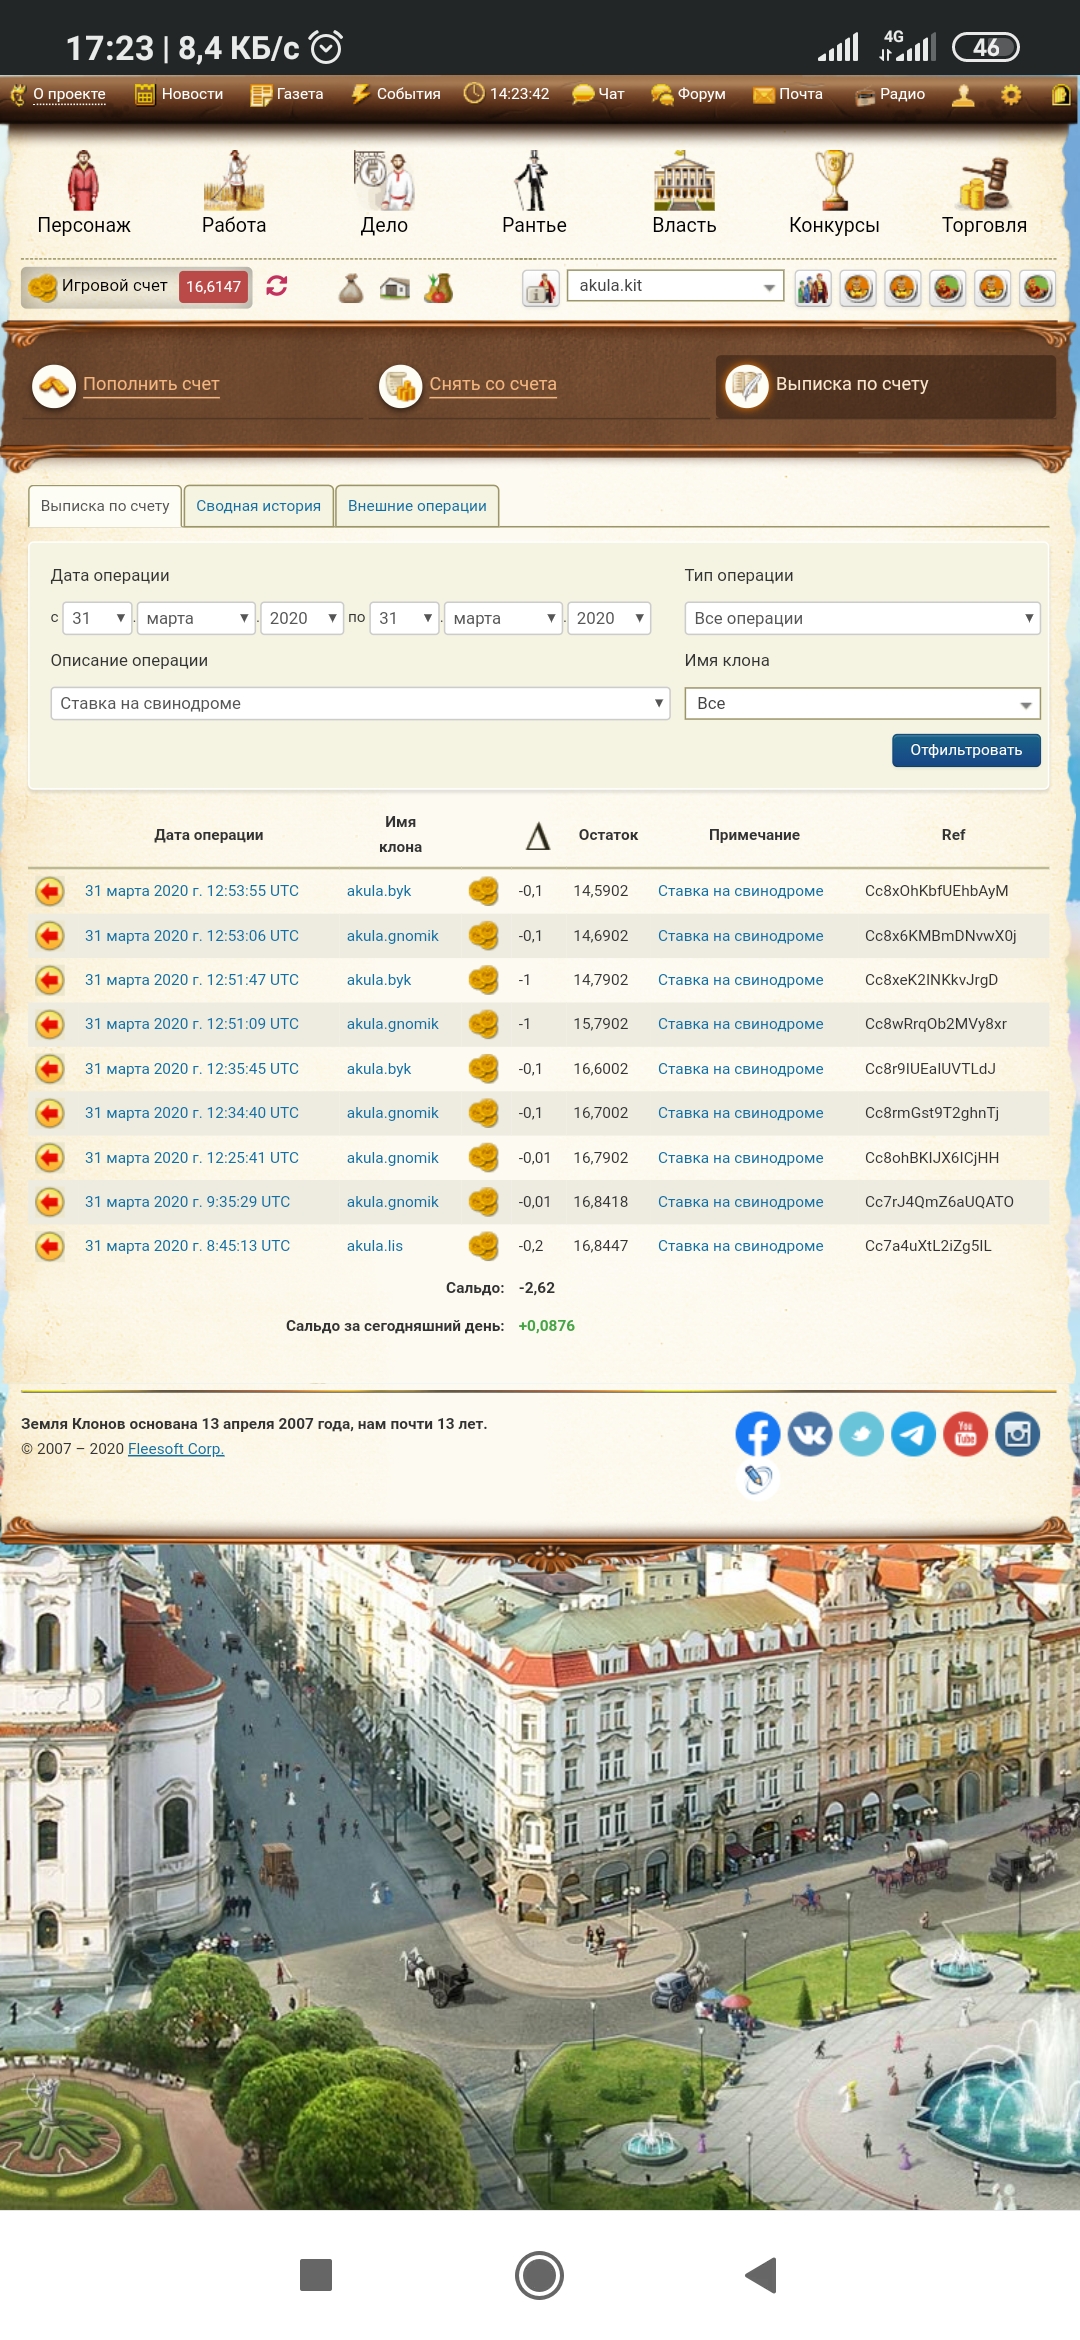The width and height of the screenshot is (1080, 2340).
Task: Switch to Внешние операции tab
Action: (x=417, y=506)
